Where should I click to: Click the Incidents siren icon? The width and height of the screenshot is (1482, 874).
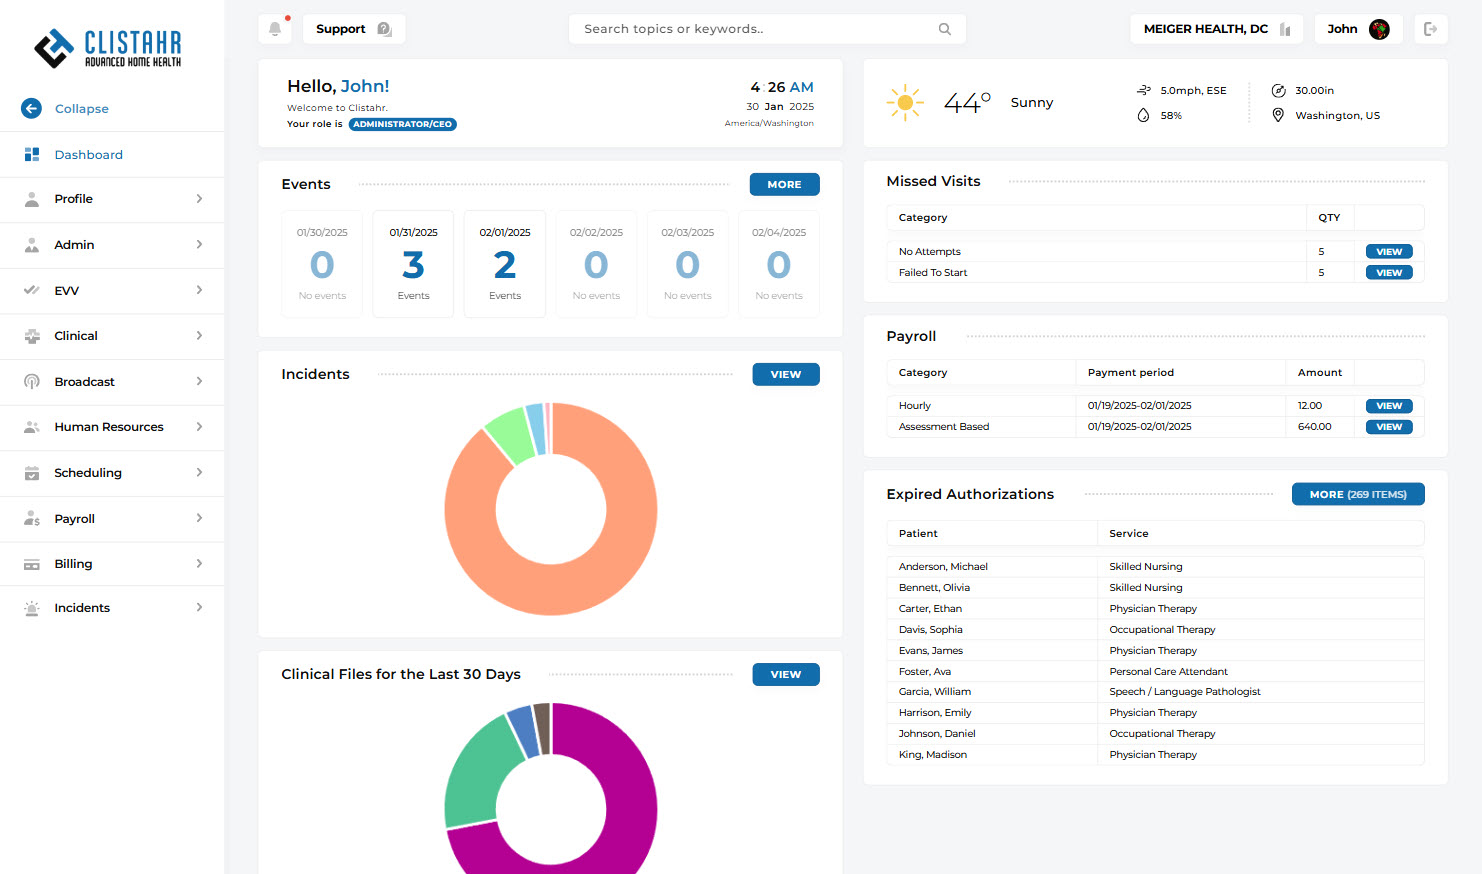32,608
